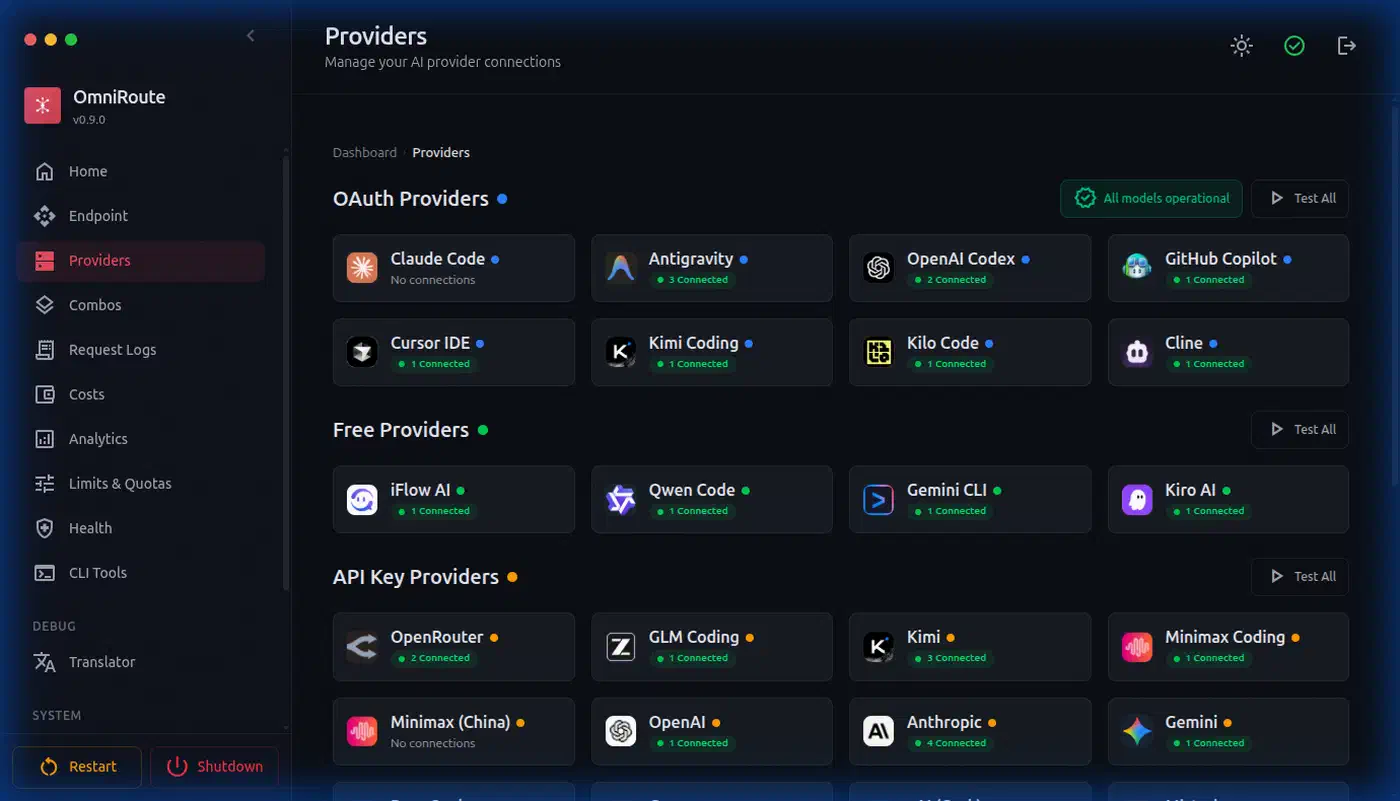The width and height of the screenshot is (1400, 801).
Task: Click the Gemini API key provider icon
Action: pos(1137,731)
